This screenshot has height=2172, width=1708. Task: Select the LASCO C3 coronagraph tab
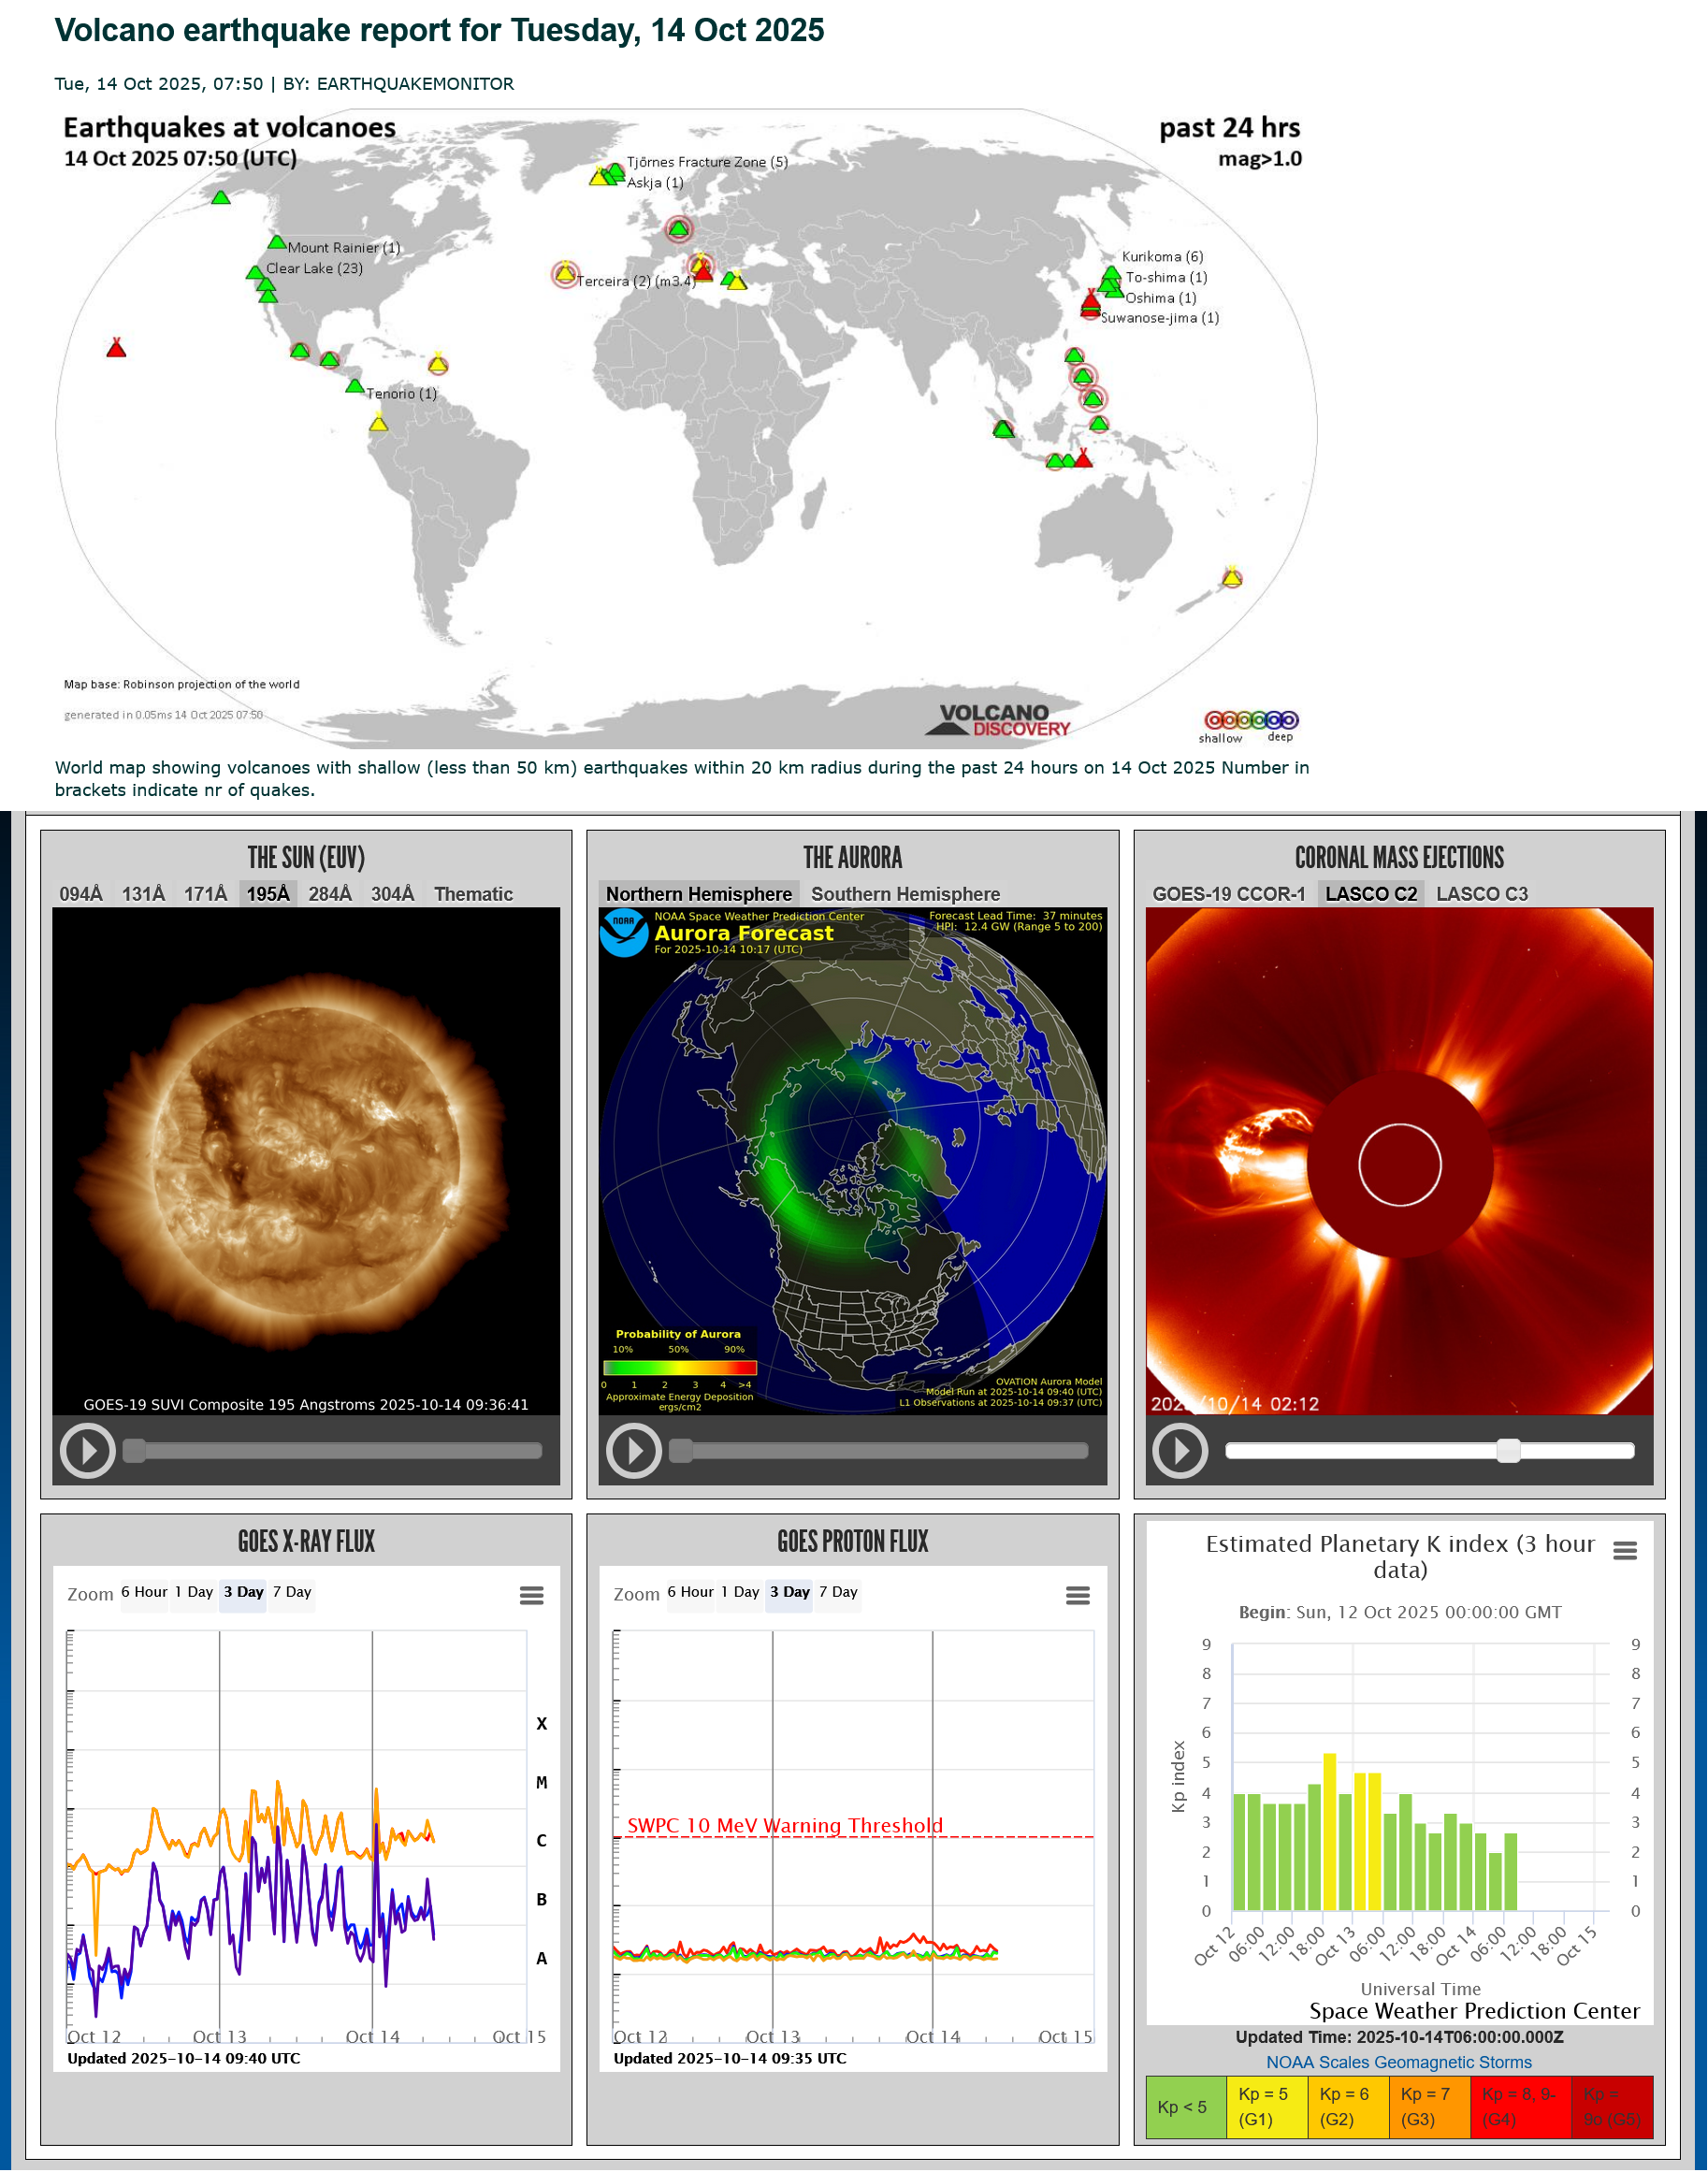[1481, 894]
